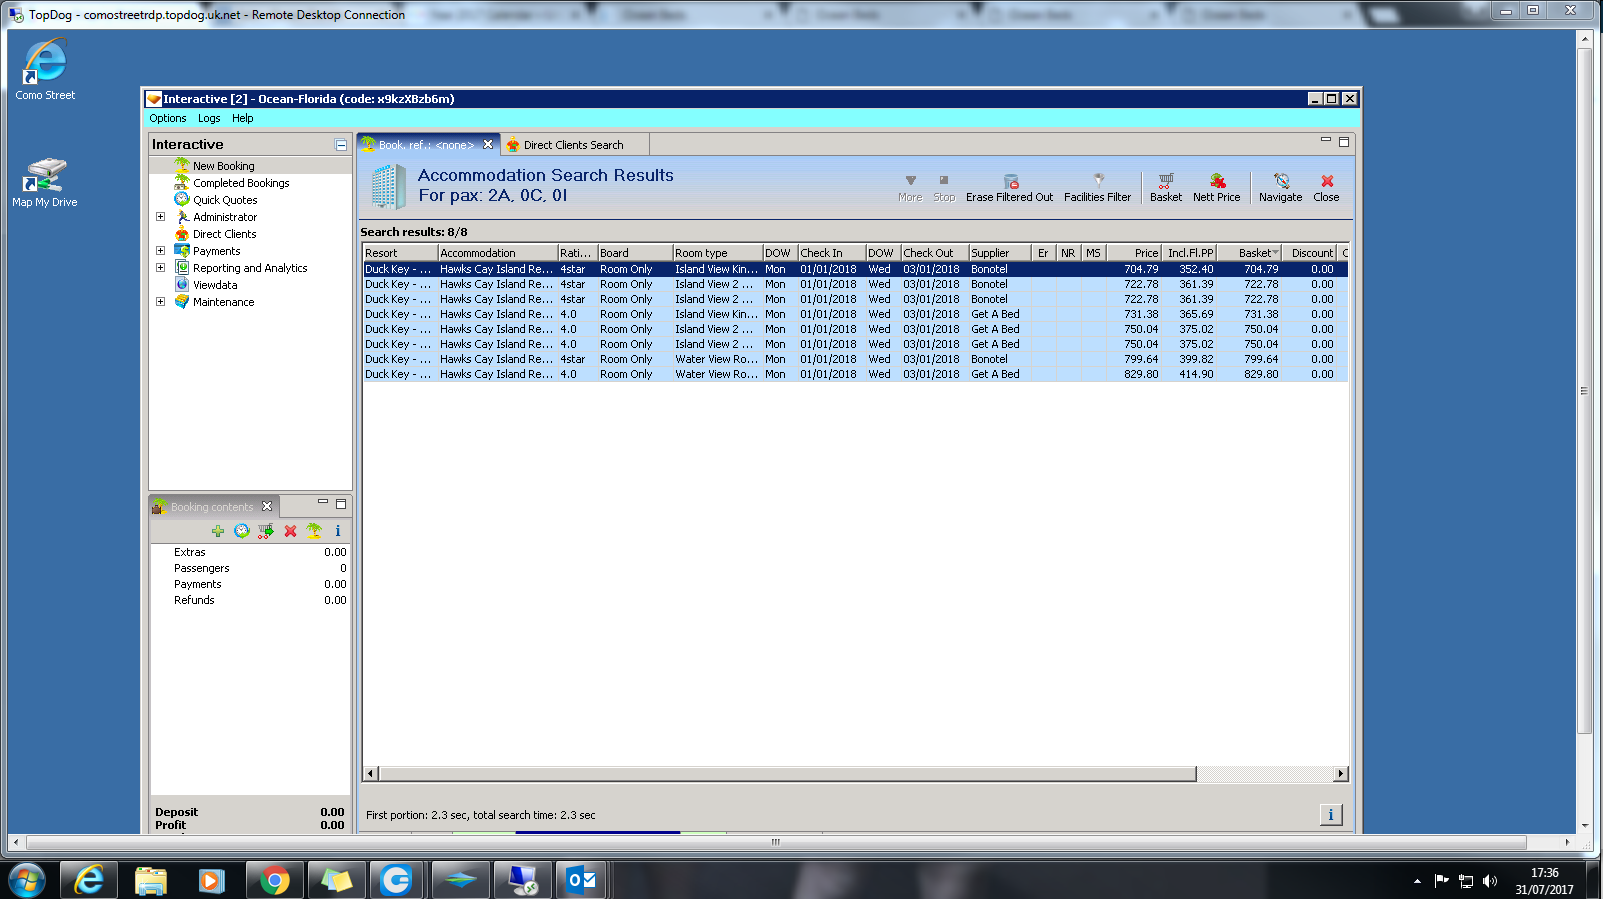Close the Booking contents tab
Screen dimensions: 1603x899
tap(267, 506)
